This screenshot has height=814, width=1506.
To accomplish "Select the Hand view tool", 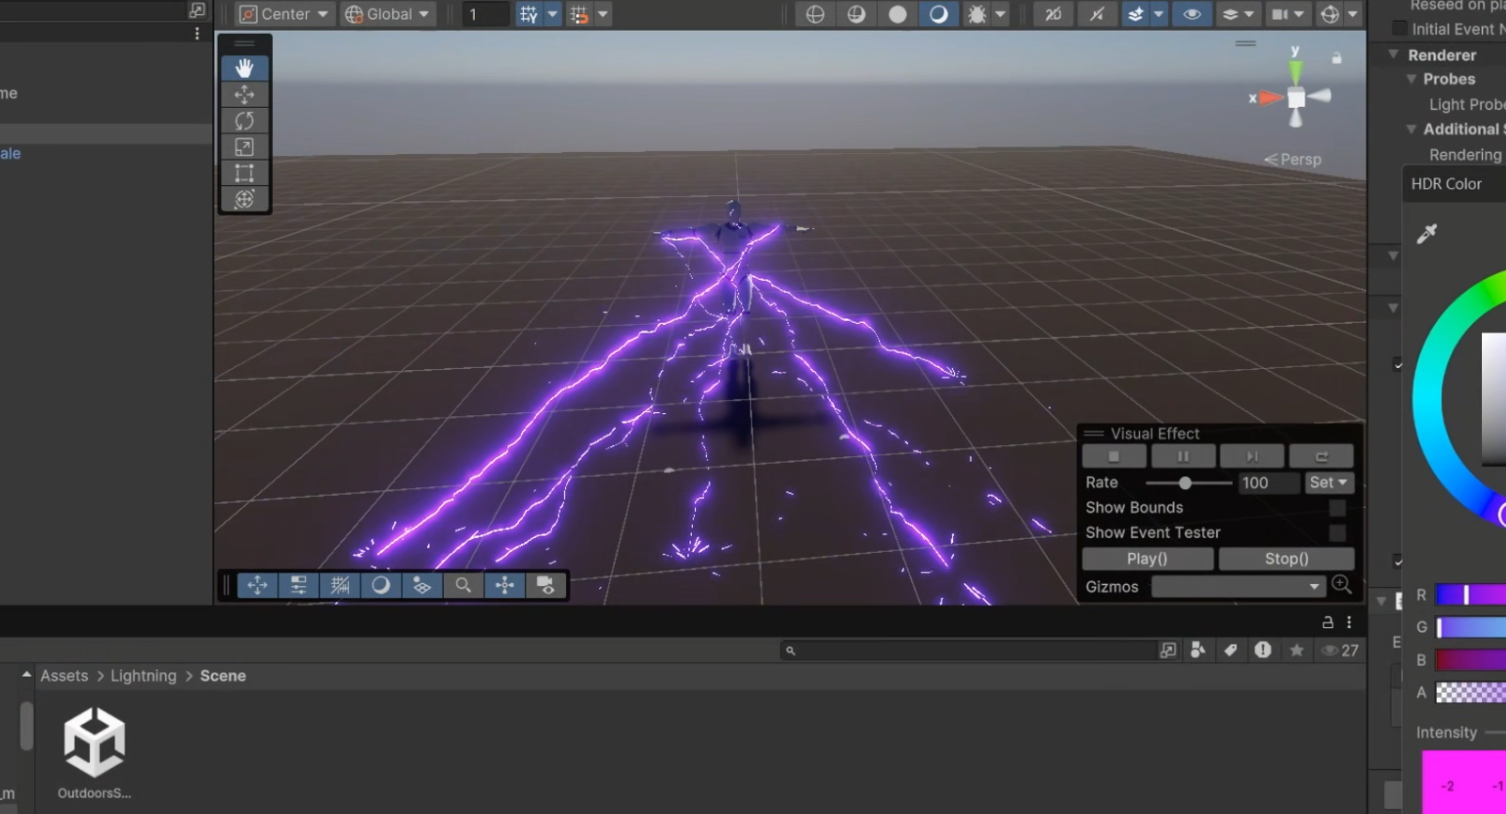I will click(x=244, y=68).
